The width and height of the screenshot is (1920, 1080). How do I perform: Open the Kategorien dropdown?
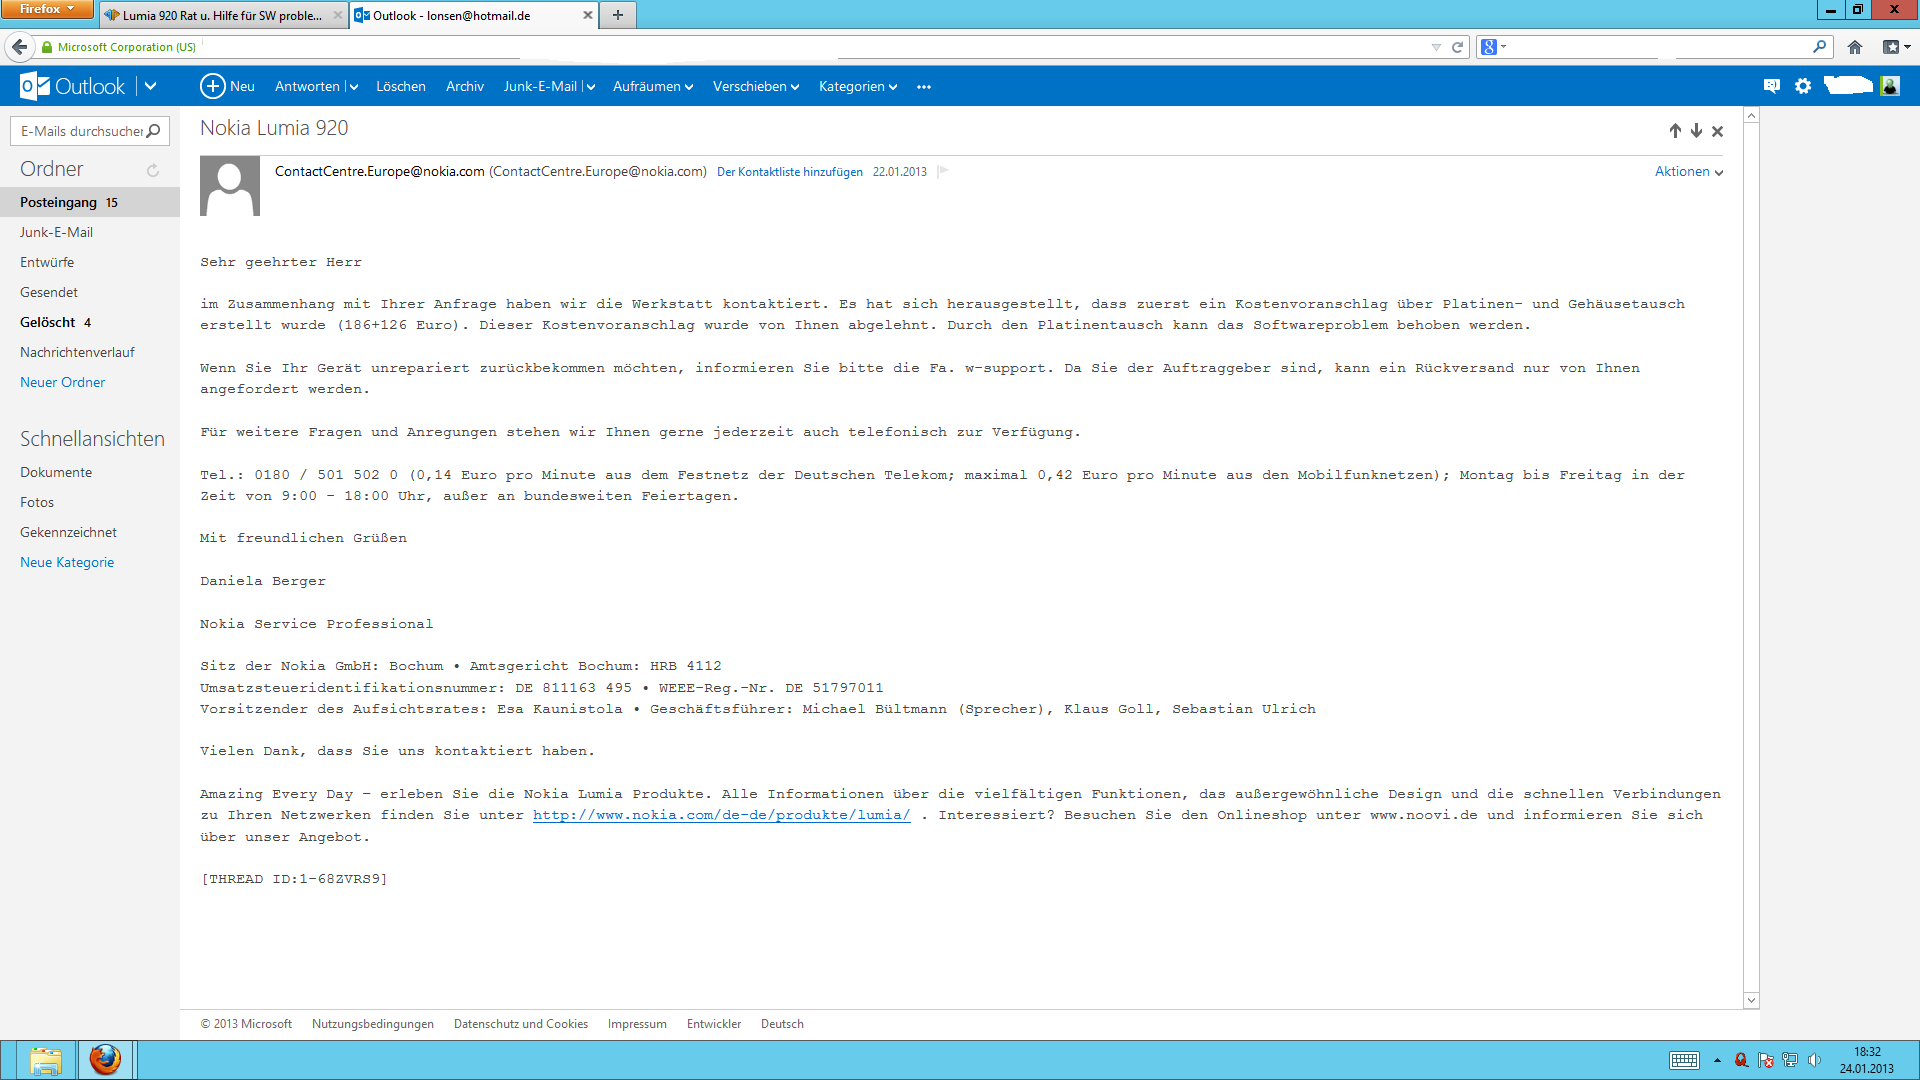[x=857, y=87]
